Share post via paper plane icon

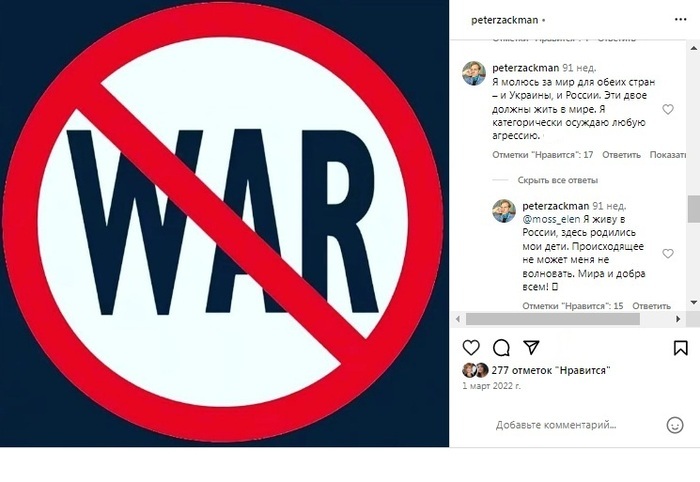coord(531,347)
